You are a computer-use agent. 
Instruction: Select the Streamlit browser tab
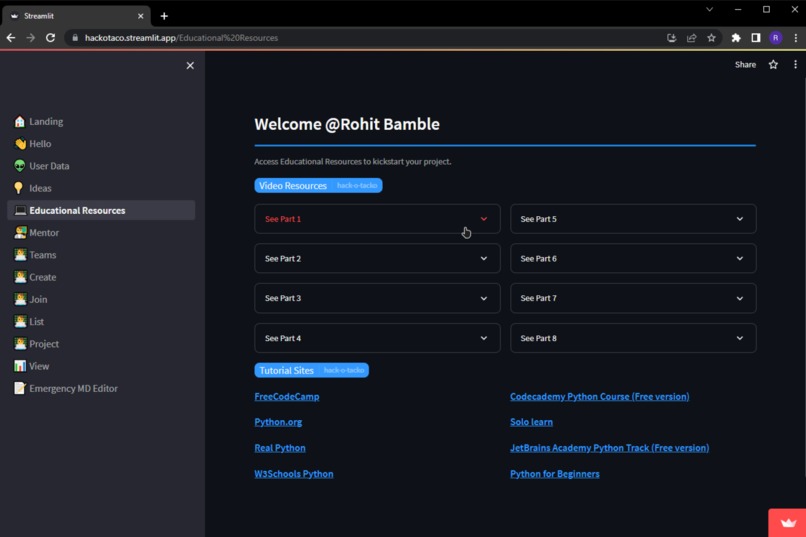click(x=76, y=16)
